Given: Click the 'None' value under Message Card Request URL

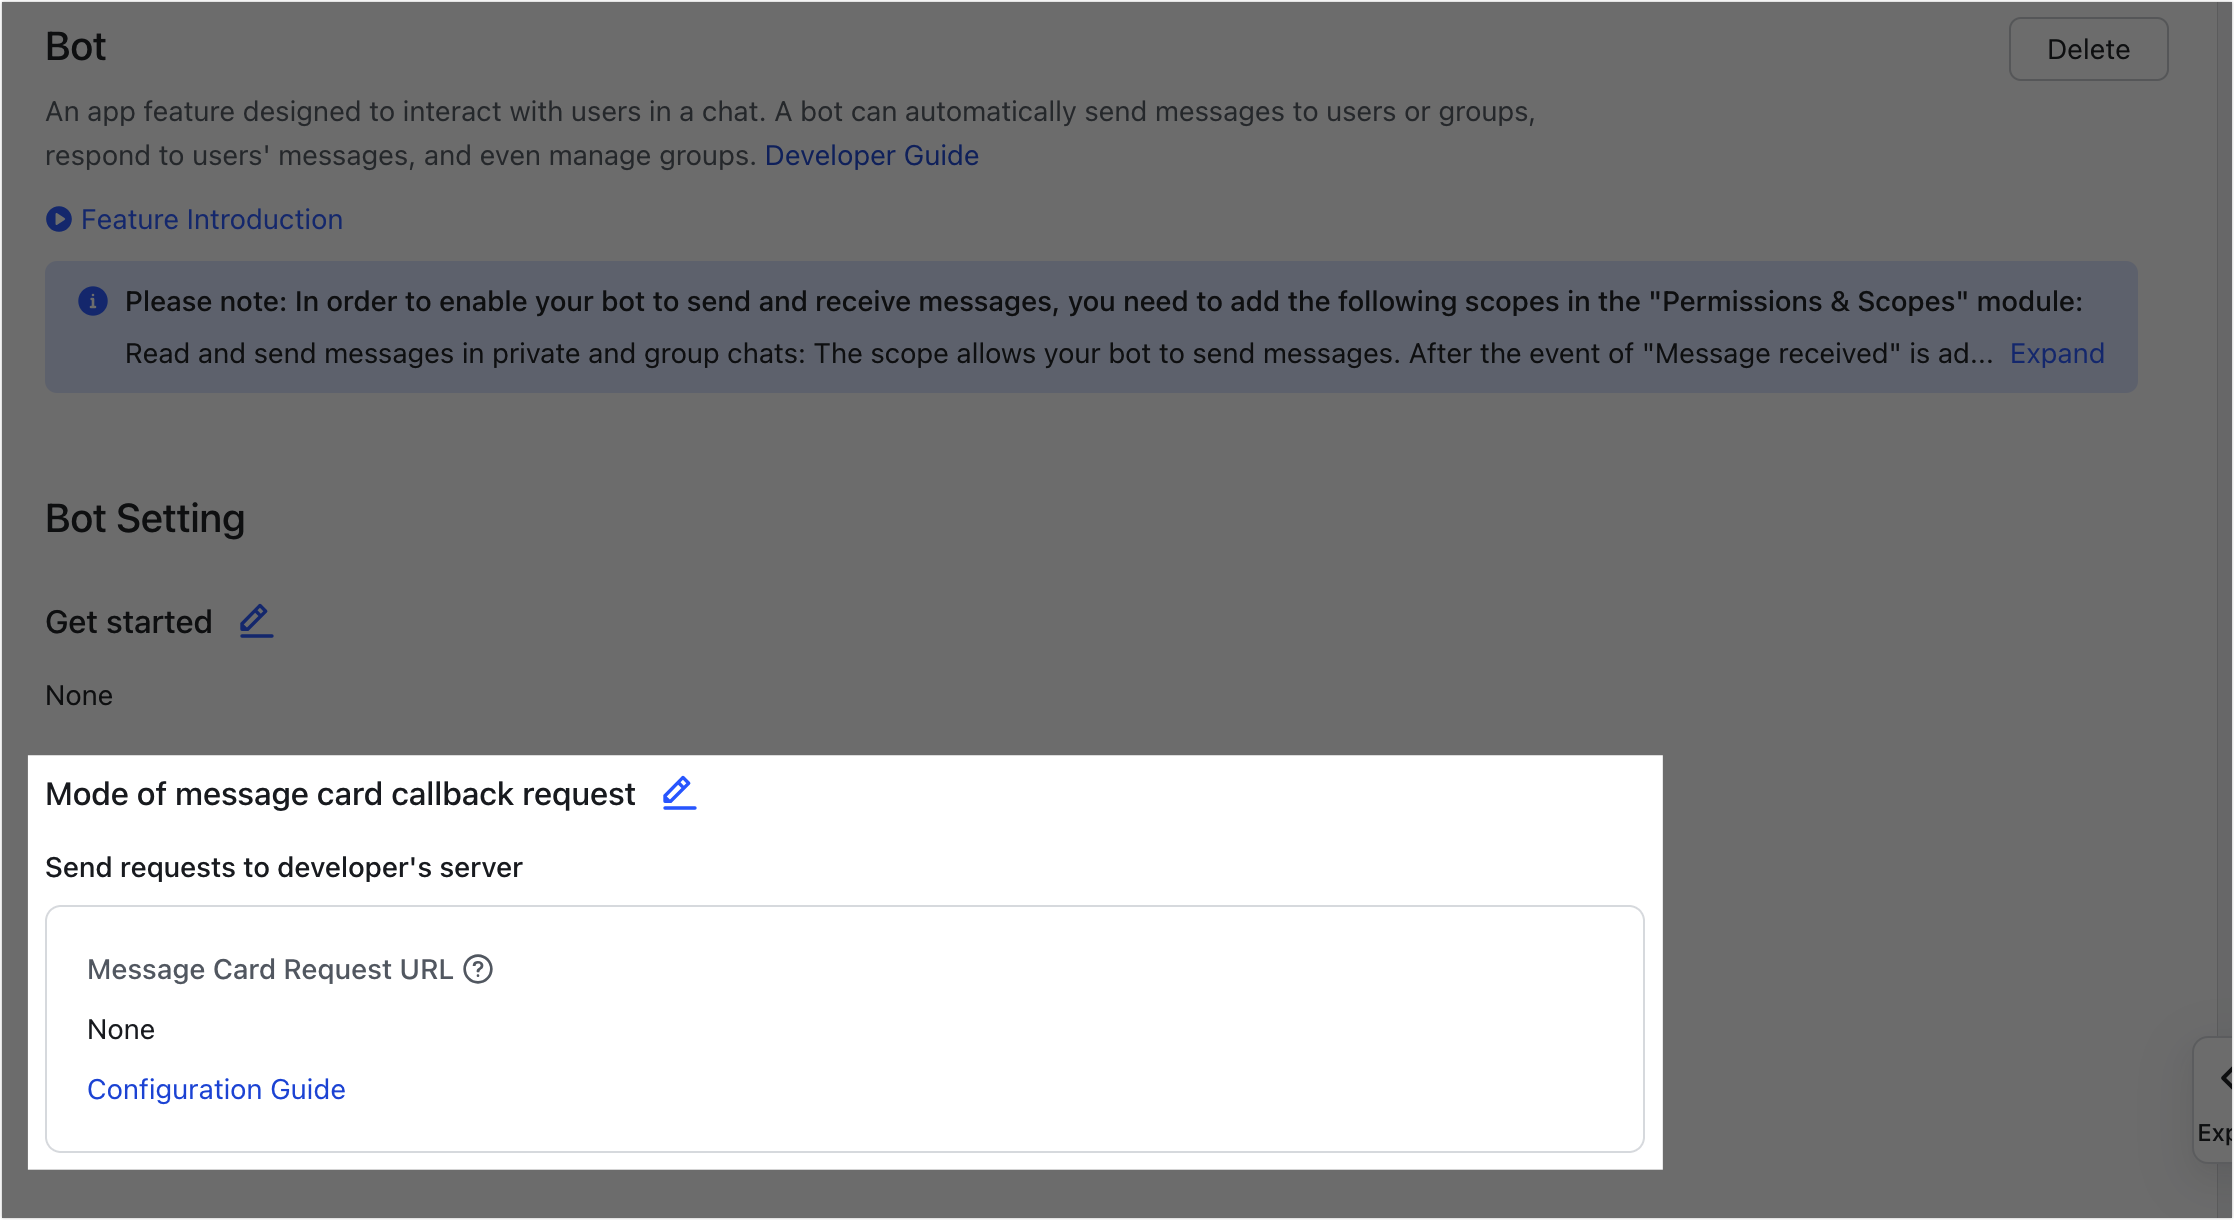Looking at the screenshot, I should tap(121, 1029).
